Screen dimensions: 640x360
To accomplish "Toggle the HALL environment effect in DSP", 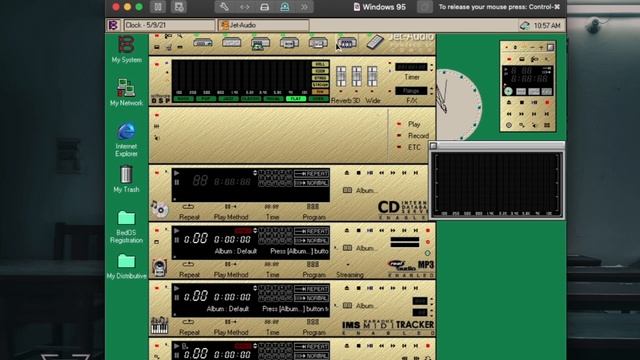I will click(x=320, y=64).
